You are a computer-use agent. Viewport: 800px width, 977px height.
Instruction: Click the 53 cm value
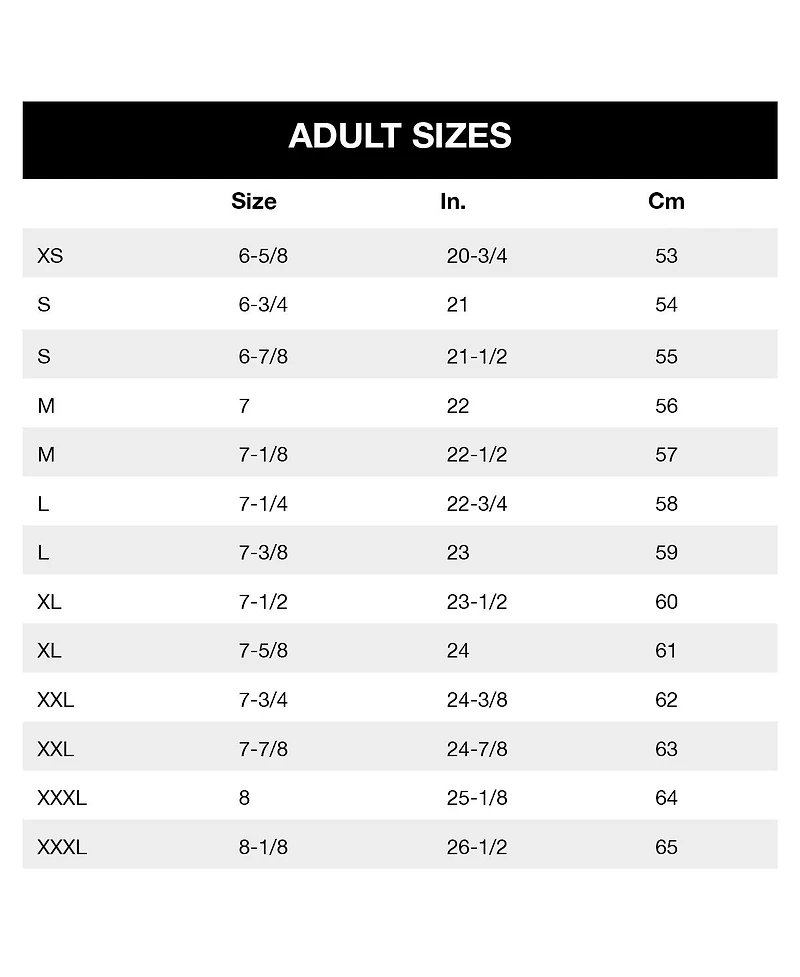pos(666,256)
